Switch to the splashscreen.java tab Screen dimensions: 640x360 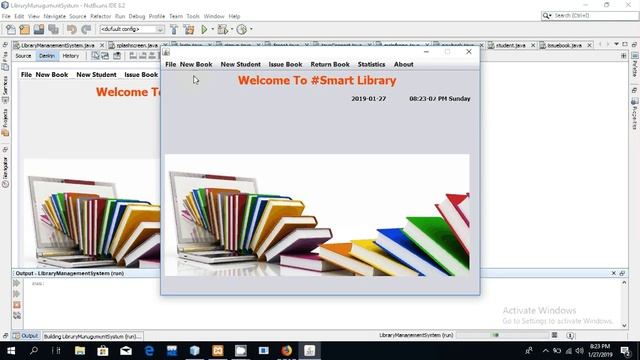click(137, 45)
